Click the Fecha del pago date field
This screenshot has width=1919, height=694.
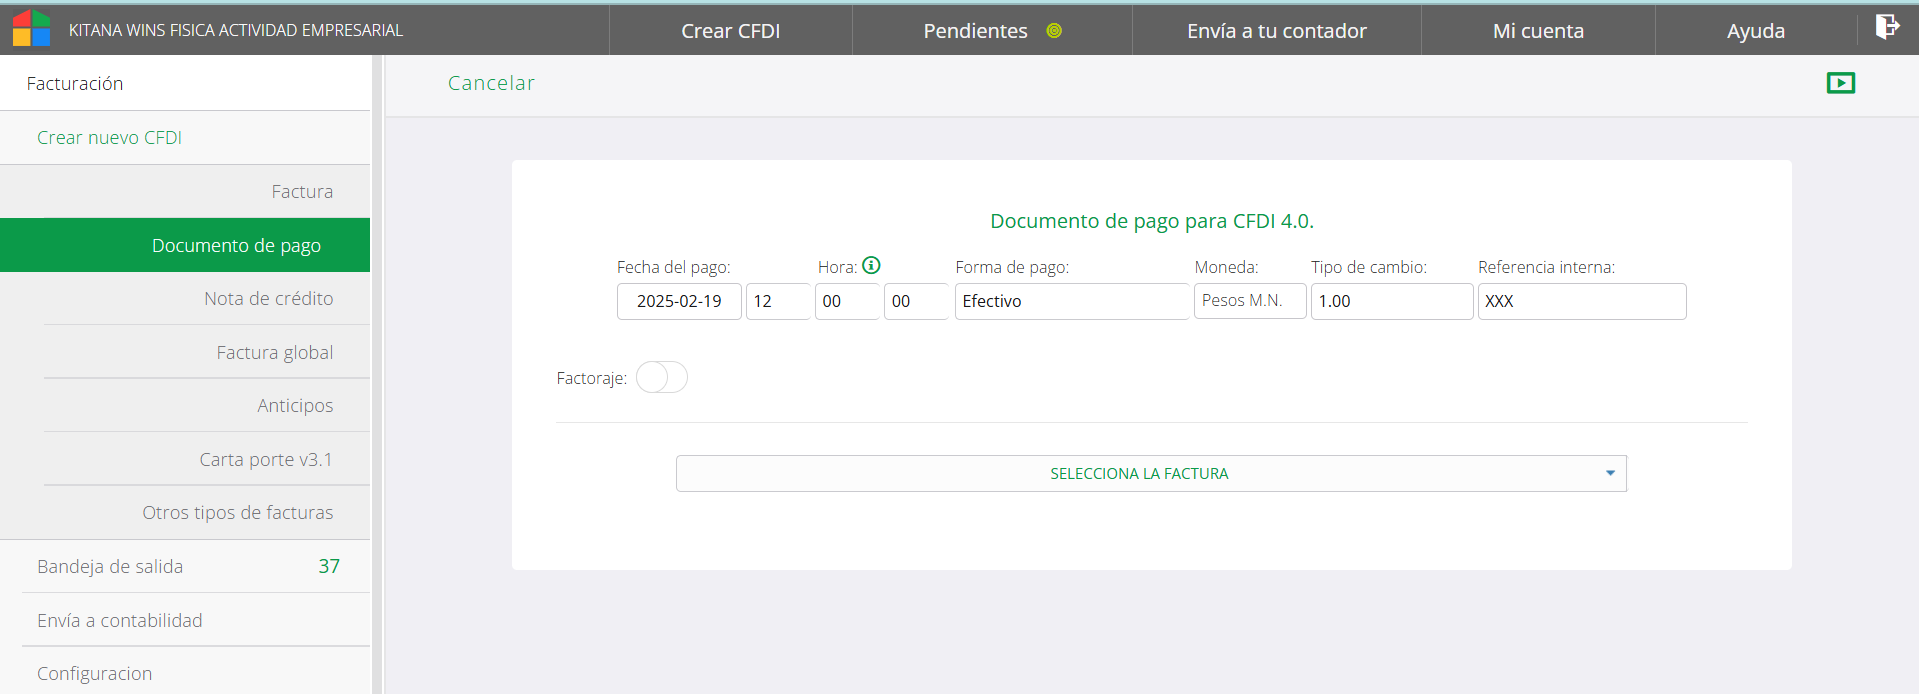pyautogui.click(x=679, y=301)
